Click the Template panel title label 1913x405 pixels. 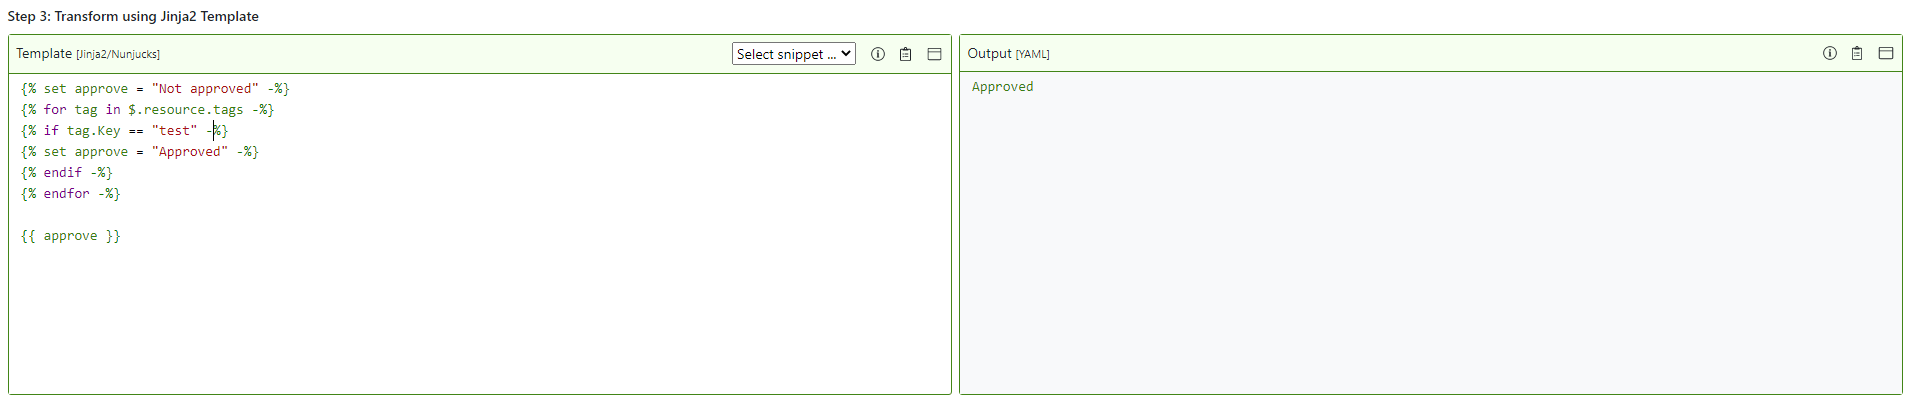pos(44,54)
